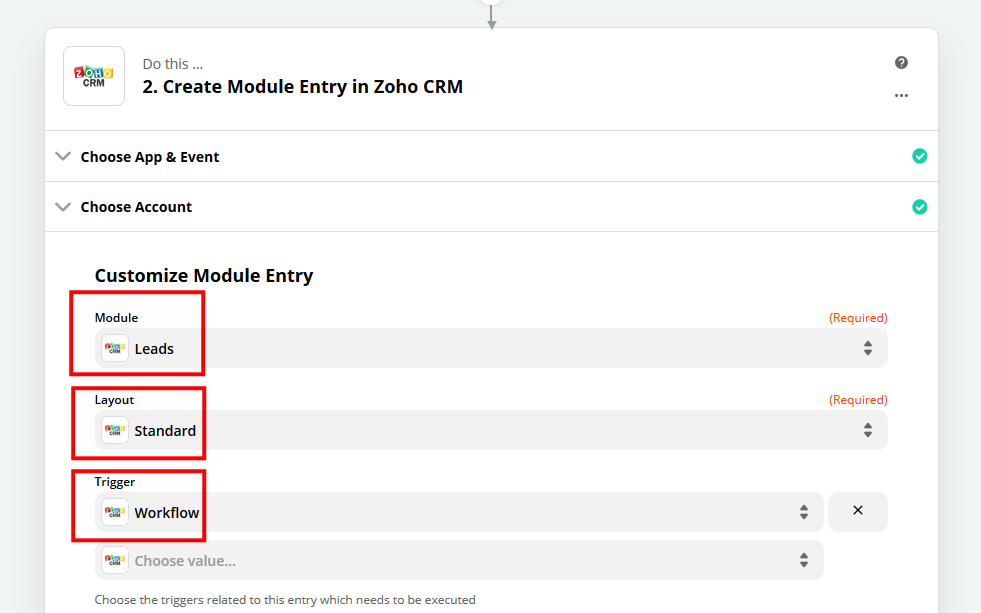This screenshot has height=613, width=981.
Task: Click the Zoho icon in the Choose value field
Action: 115,560
